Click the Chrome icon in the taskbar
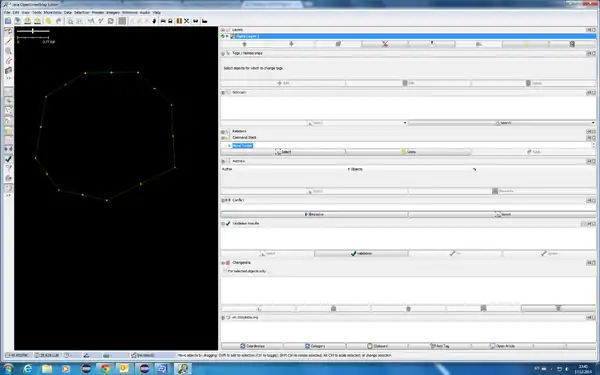Screen dimensions: 600x375 click(x=105, y=368)
